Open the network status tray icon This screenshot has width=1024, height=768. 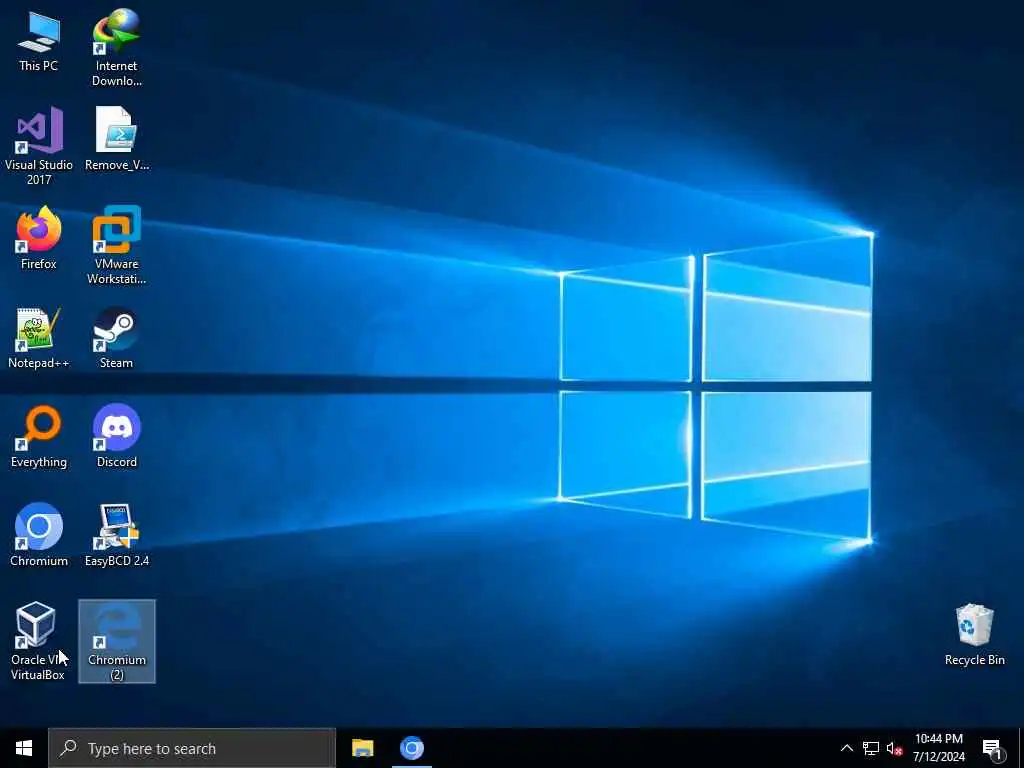[x=871, y=748]
